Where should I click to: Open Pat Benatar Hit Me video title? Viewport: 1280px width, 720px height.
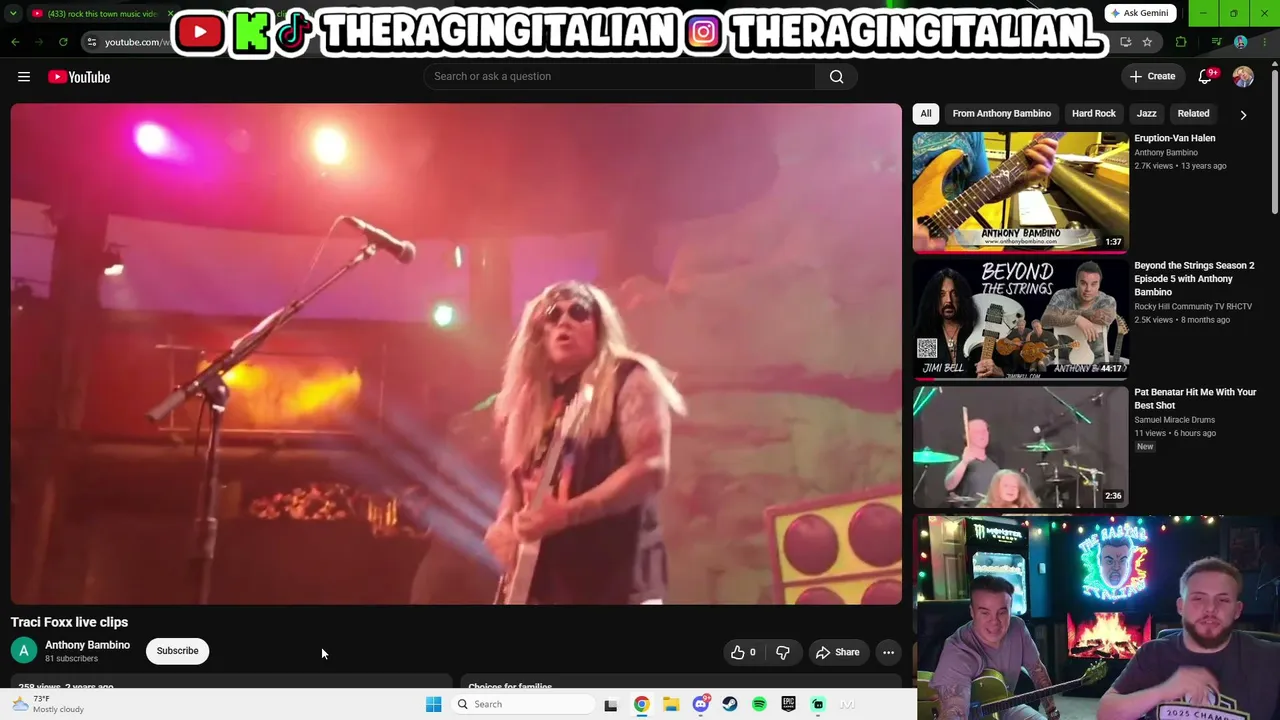point(1195,399)
